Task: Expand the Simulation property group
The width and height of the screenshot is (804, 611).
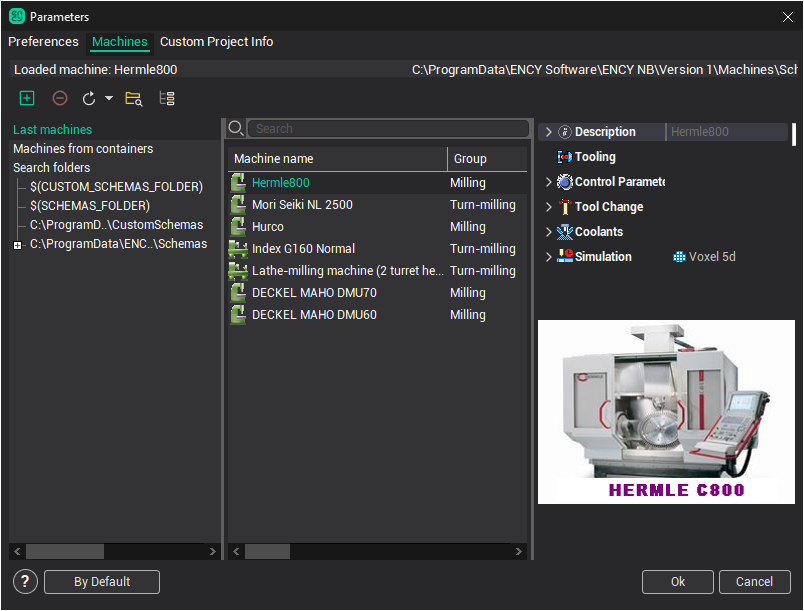Action: (x=548, y=257)
